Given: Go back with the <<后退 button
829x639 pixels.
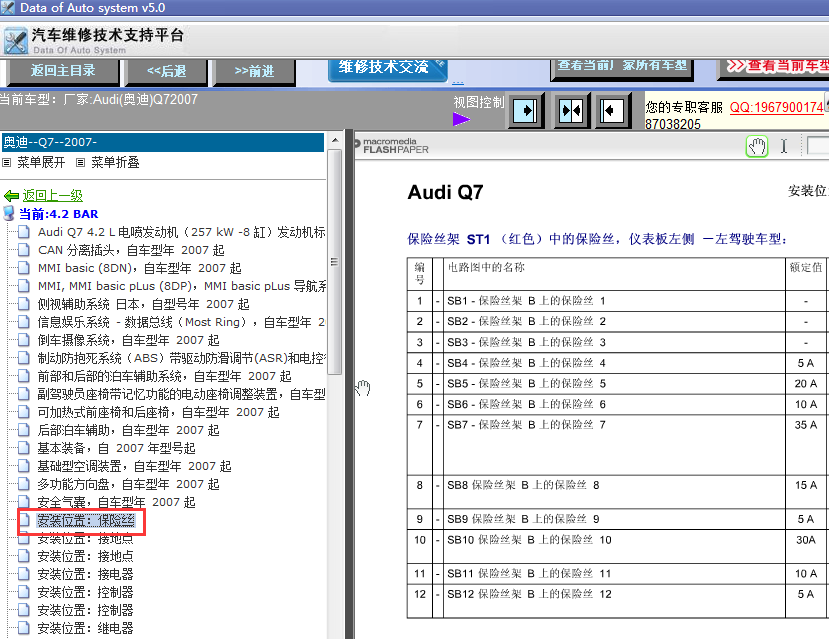Looking at the screenshot, I should (166, 71).
